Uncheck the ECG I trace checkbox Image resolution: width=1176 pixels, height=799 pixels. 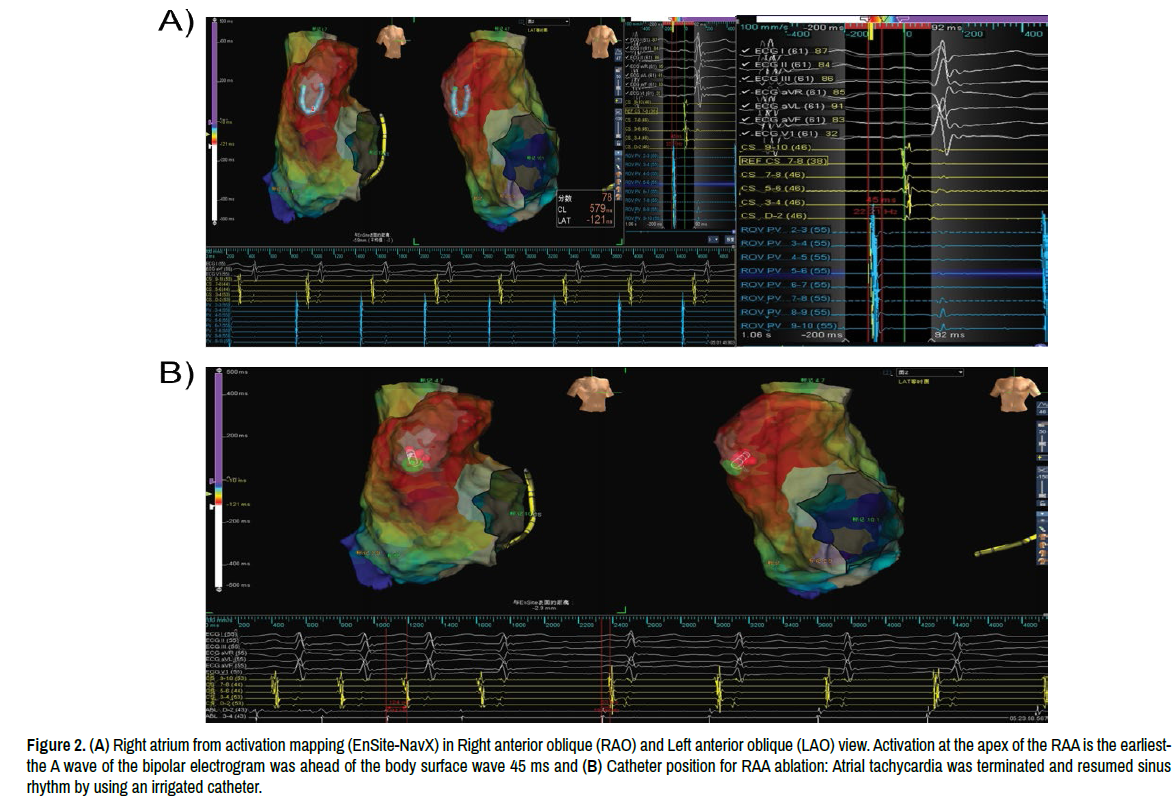(746, 51)
